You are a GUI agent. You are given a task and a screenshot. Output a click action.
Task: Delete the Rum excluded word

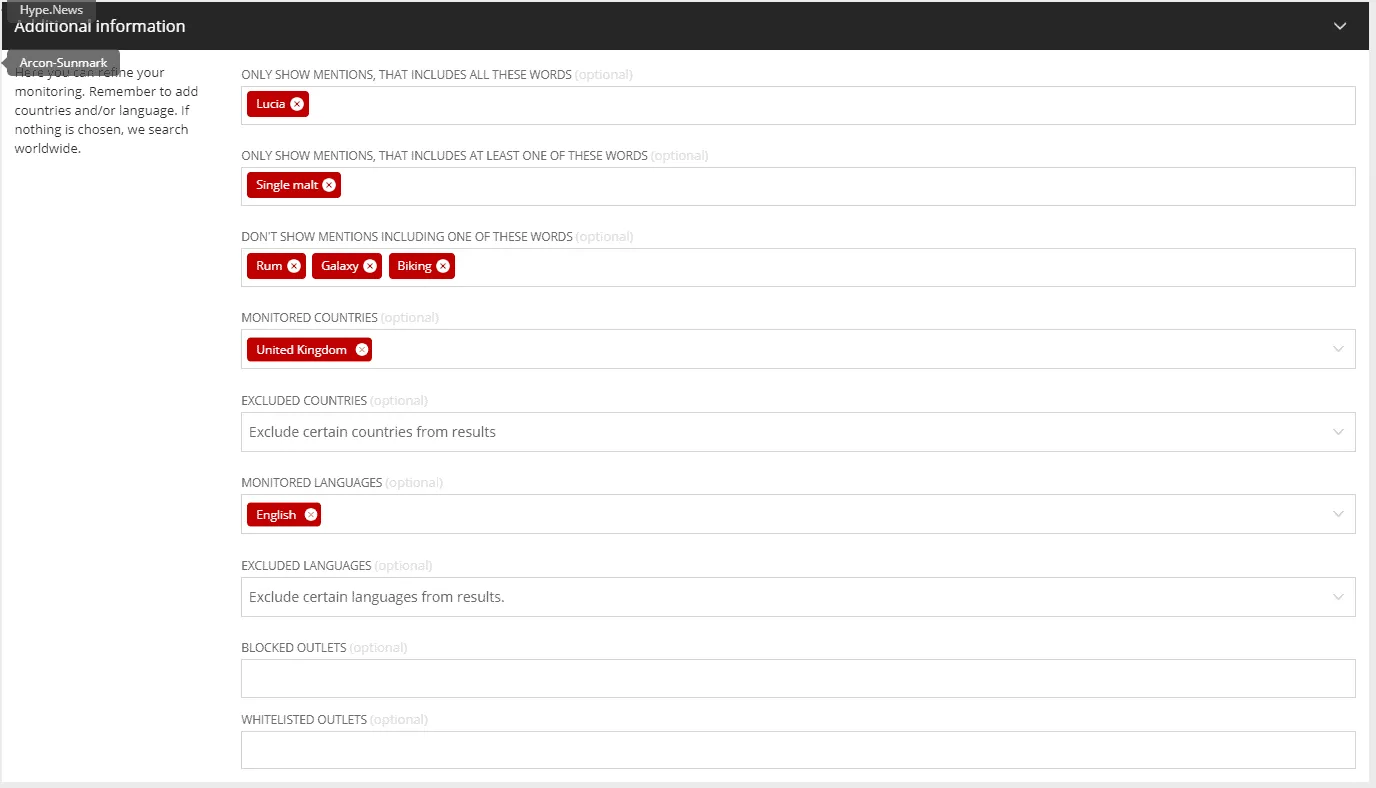(294, 266)
